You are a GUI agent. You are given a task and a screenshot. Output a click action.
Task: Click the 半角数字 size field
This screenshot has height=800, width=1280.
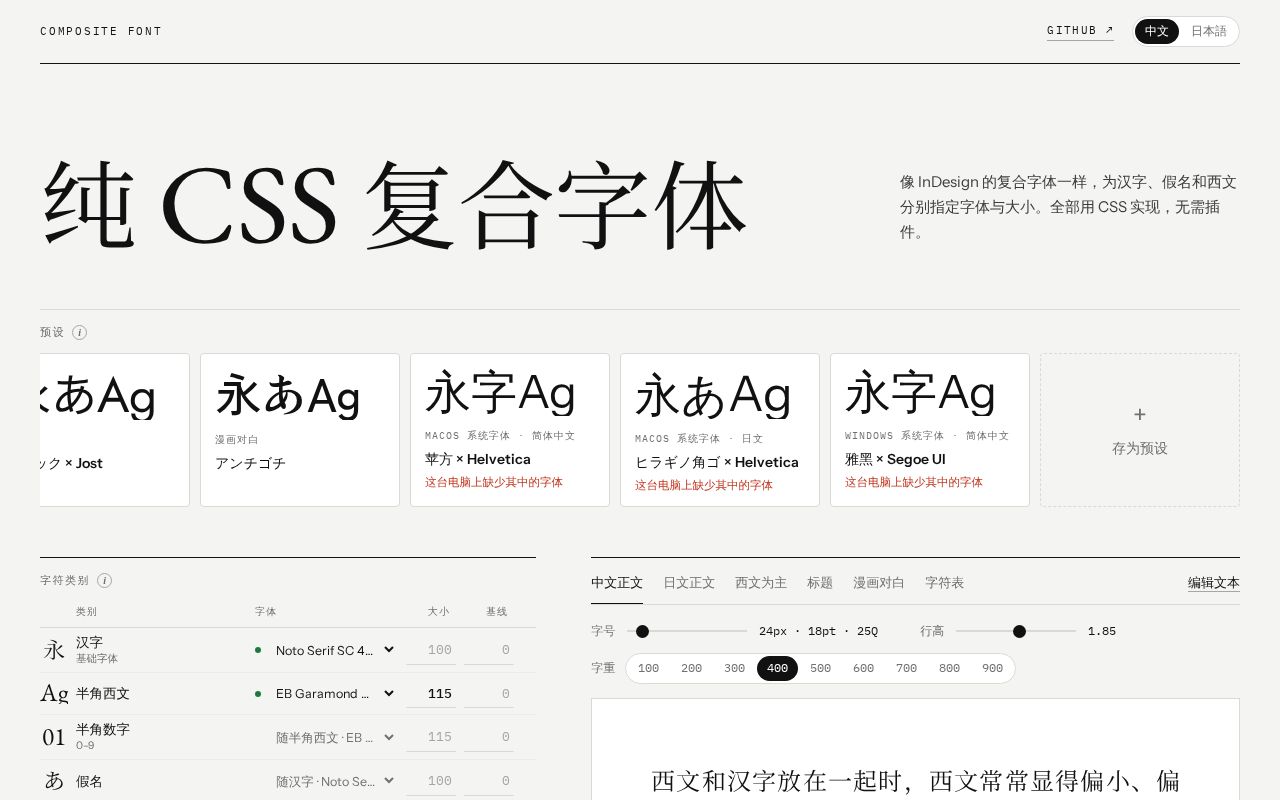click(x=431, y=737)
